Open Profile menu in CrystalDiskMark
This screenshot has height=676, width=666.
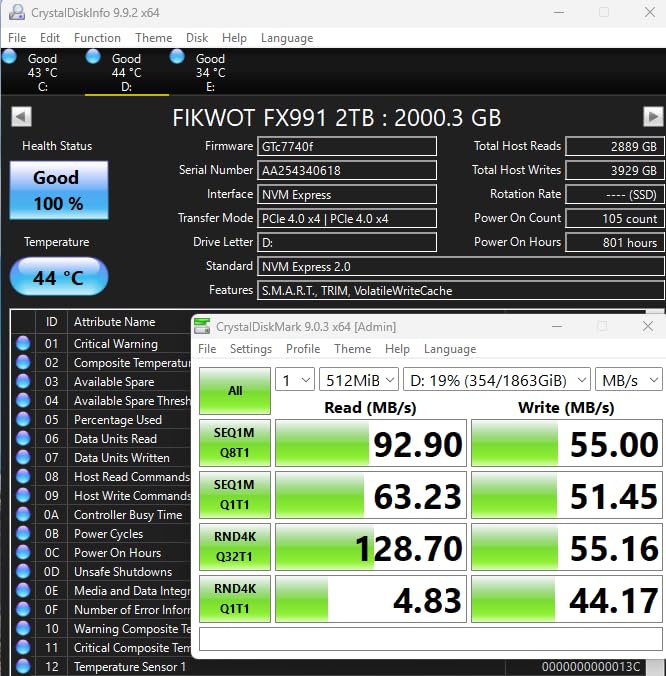(303, 349)
